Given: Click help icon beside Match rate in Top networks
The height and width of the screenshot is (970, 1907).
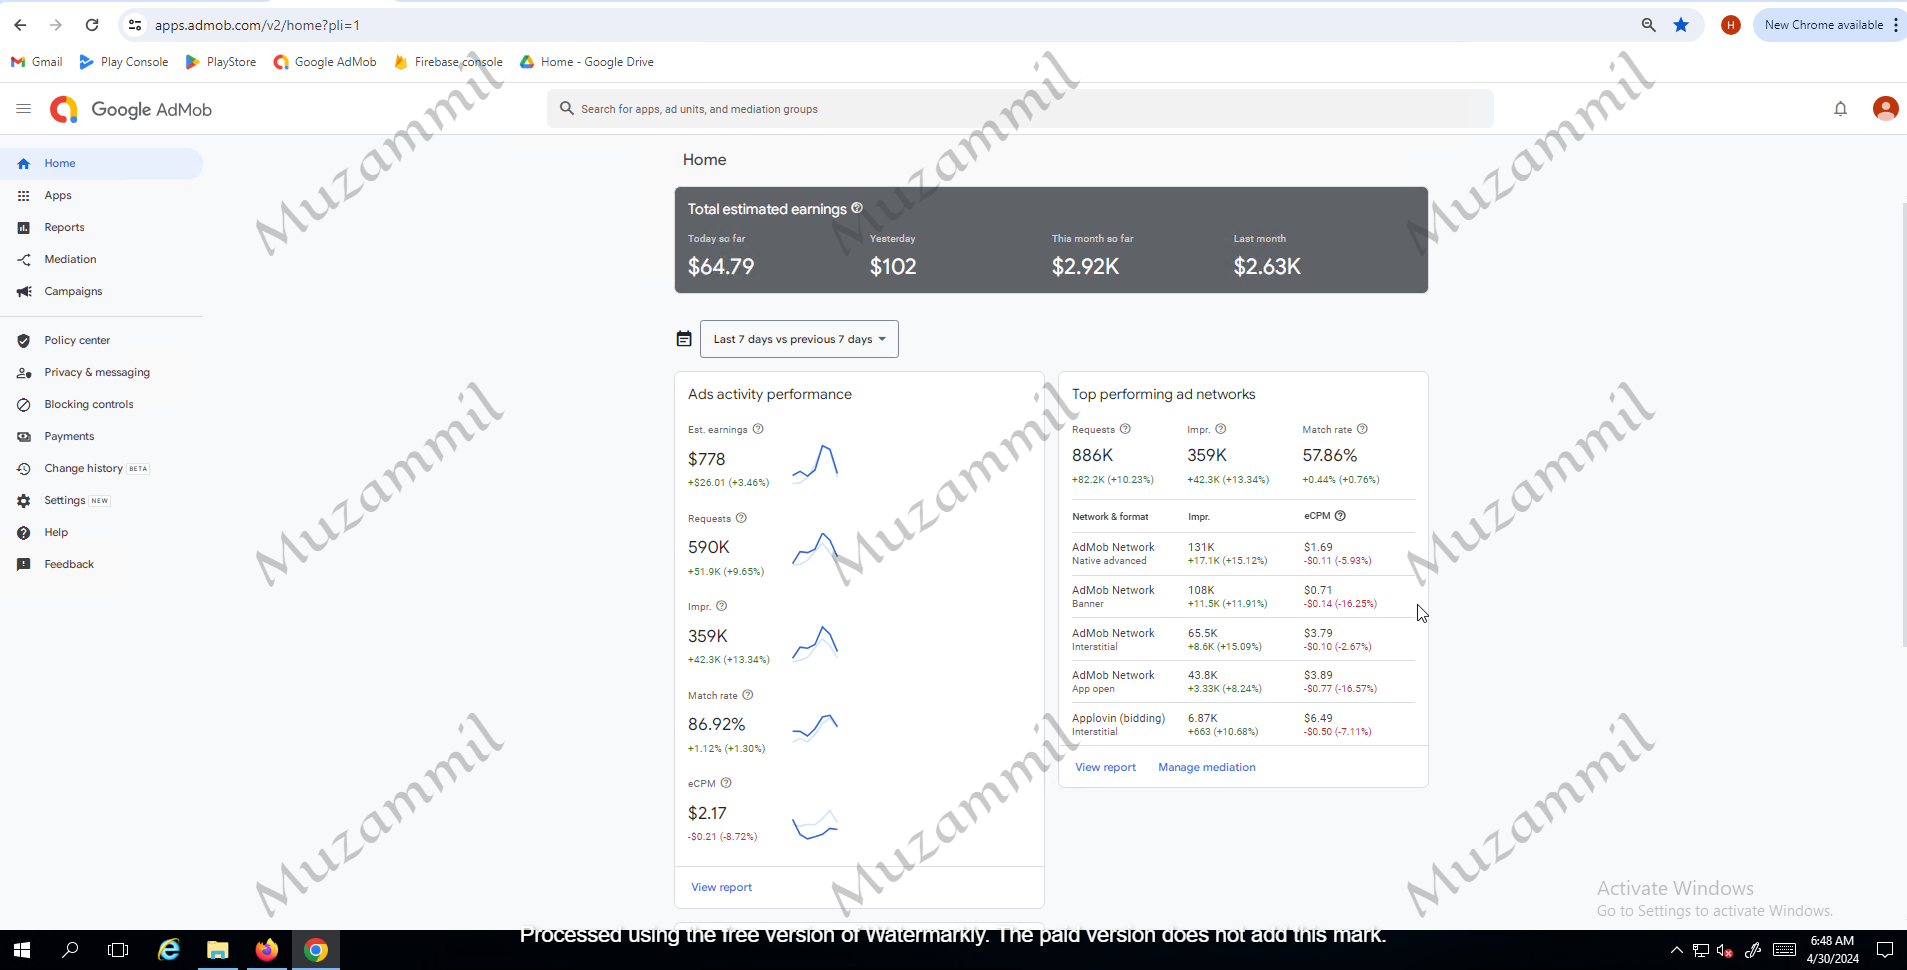Looking at the screenshot, I should tap(1362, 429).
